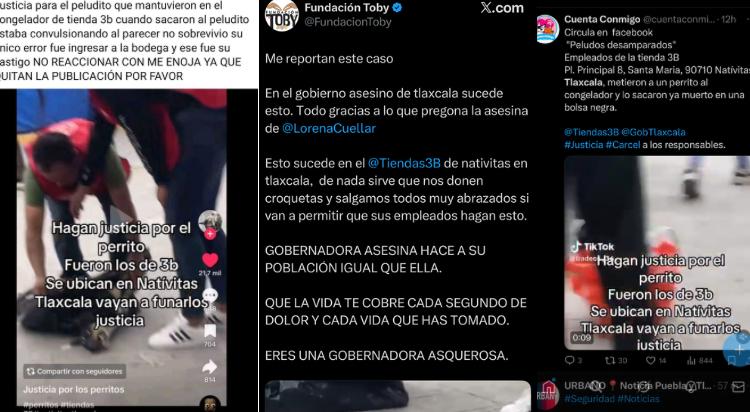The height and width of the screenshot is (412, 750).
Task: Open Fundación Toby profile avatar
Action: [x=282, y=16]
